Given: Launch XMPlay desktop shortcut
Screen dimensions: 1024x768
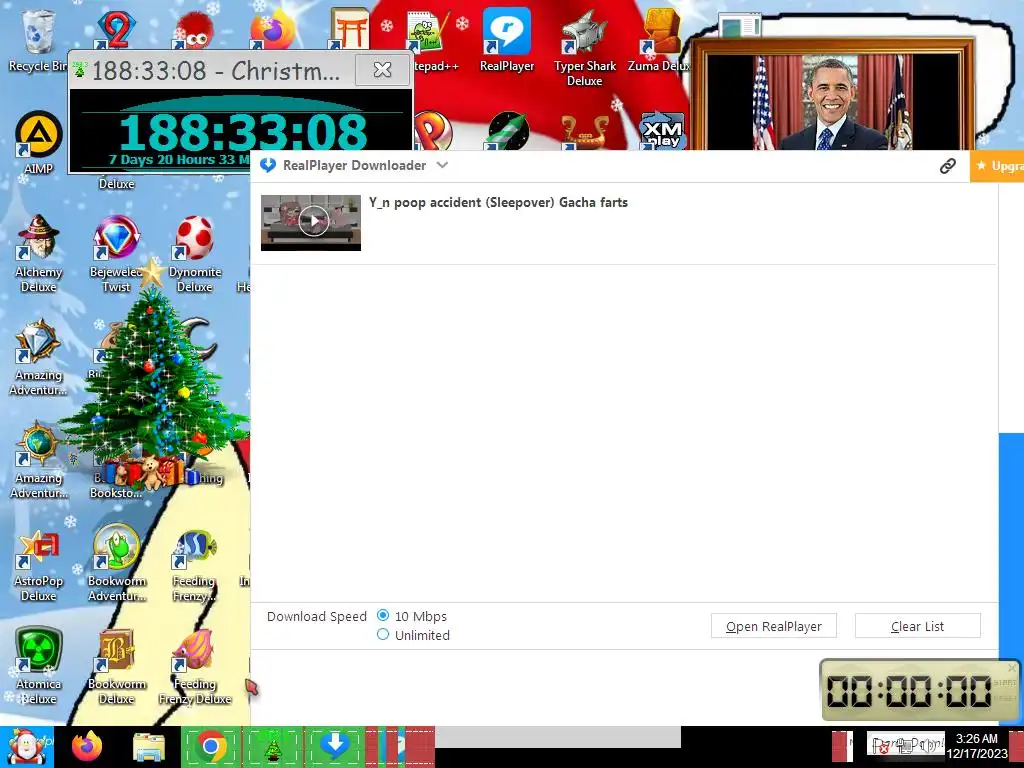Looking at the screenshot, I should point(662,131).
